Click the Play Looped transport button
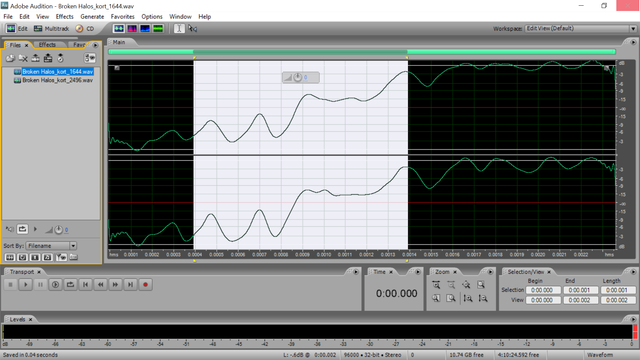 click(x=70, y=284)
